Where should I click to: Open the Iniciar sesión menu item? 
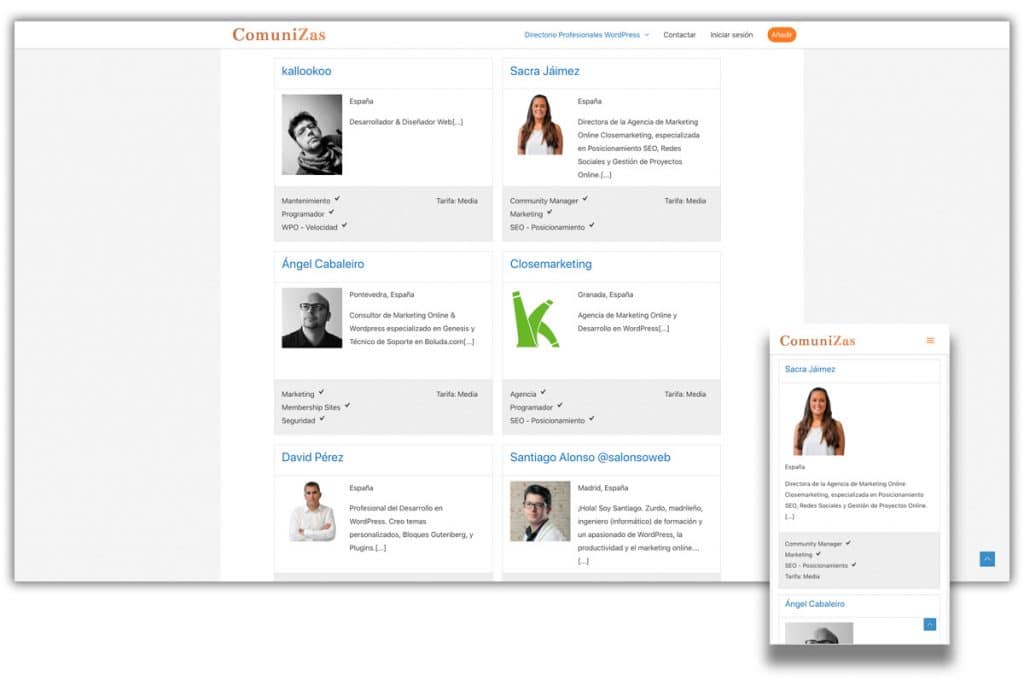coord(731,35)
